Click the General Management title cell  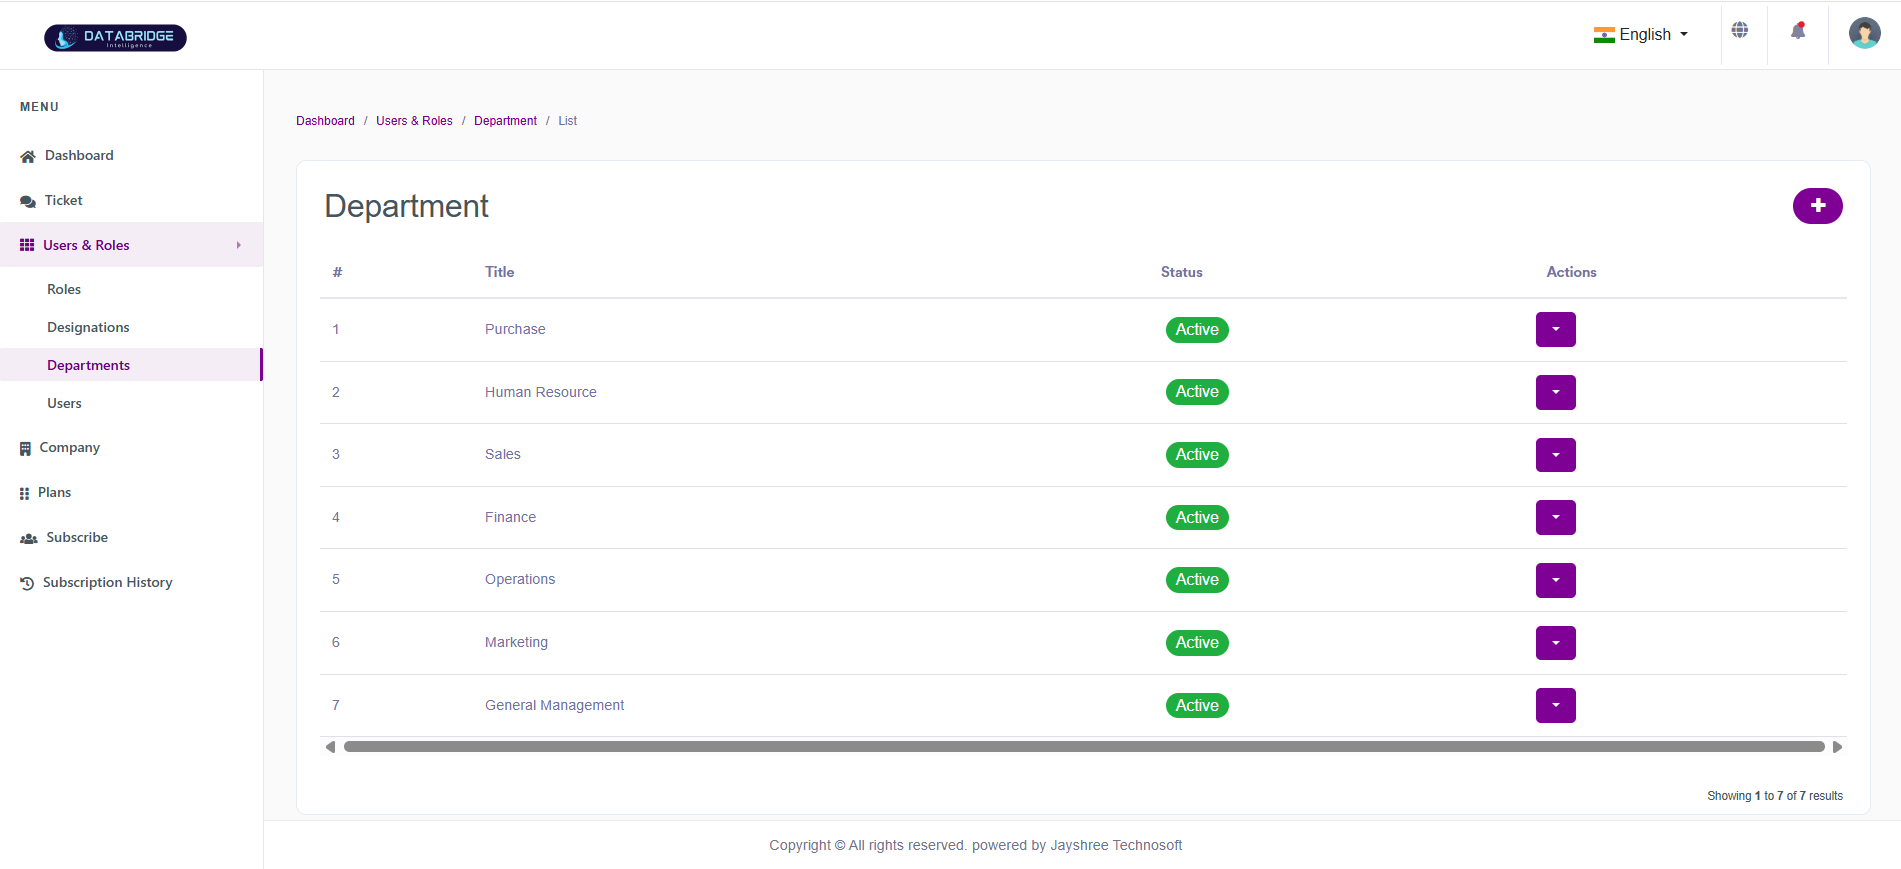coord(554,705)
